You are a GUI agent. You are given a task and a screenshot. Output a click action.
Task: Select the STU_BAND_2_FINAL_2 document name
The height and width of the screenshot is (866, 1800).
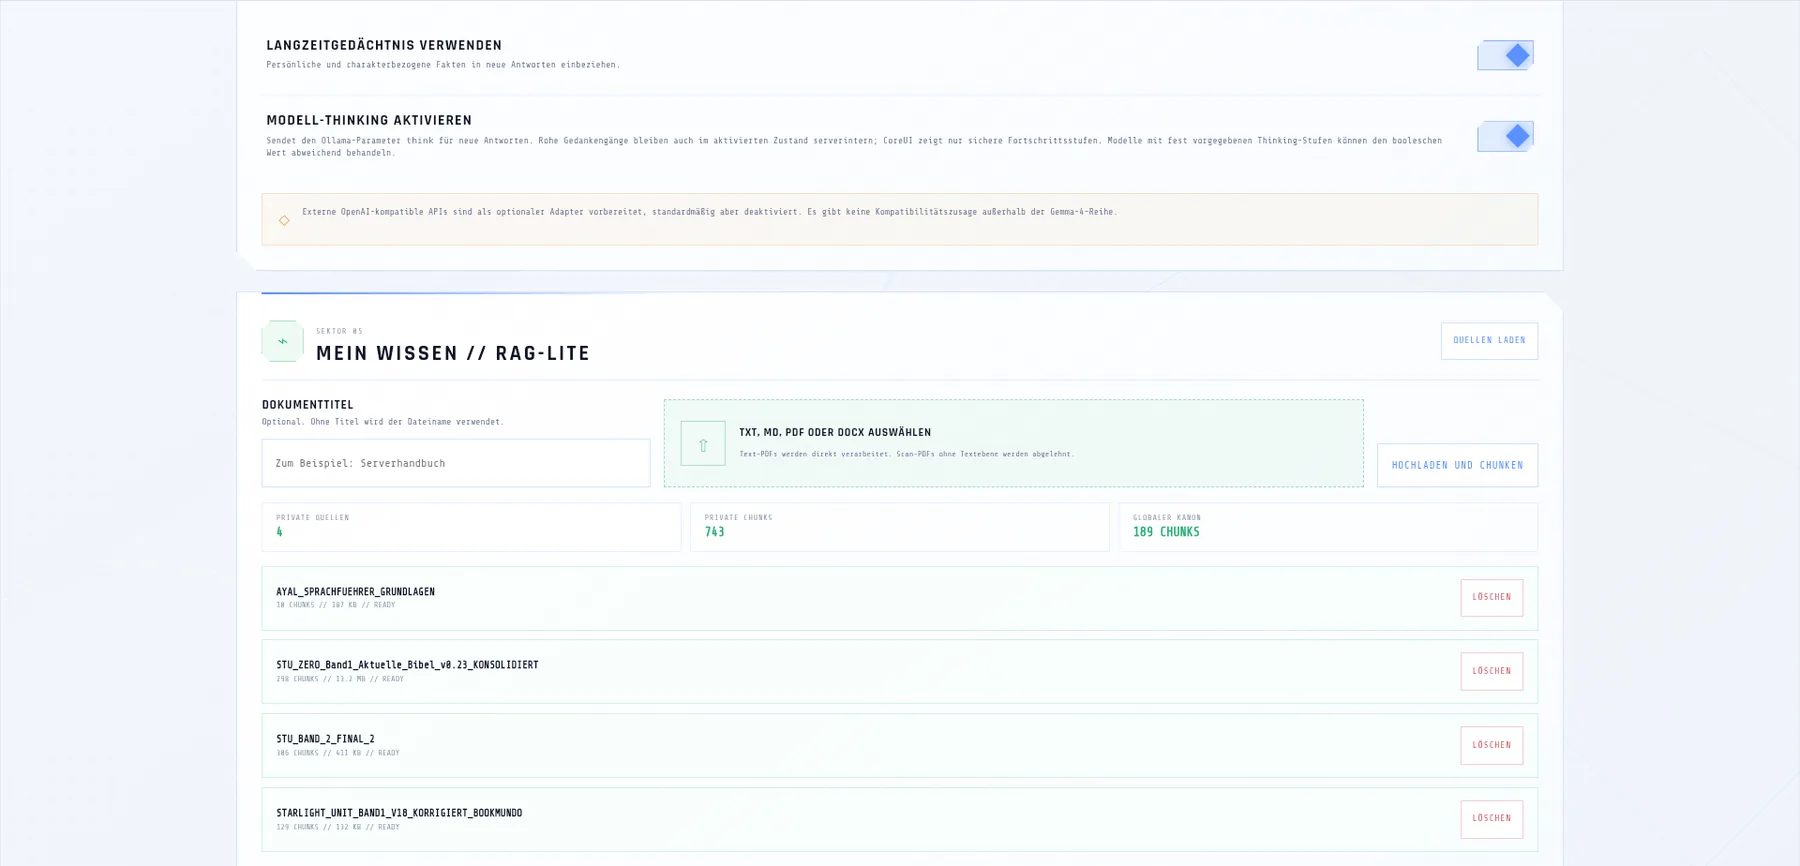[325, 740]
